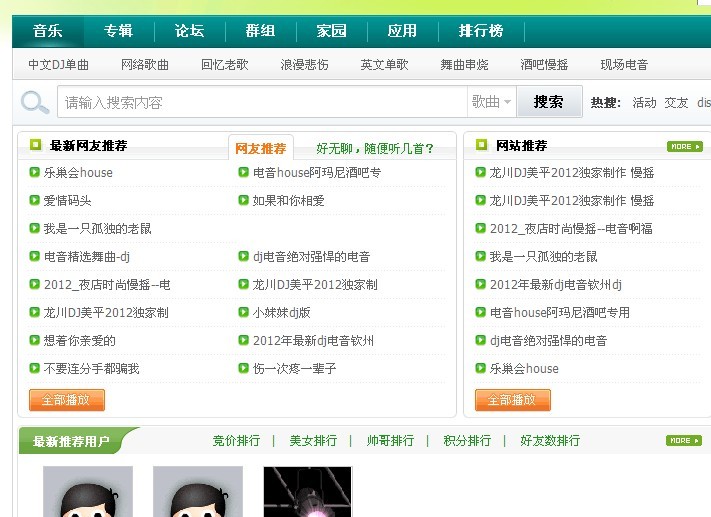Viewport: 711px width, 517px height.
Task: Click the 活动 hot search link
Action: [x=644, y=102]
